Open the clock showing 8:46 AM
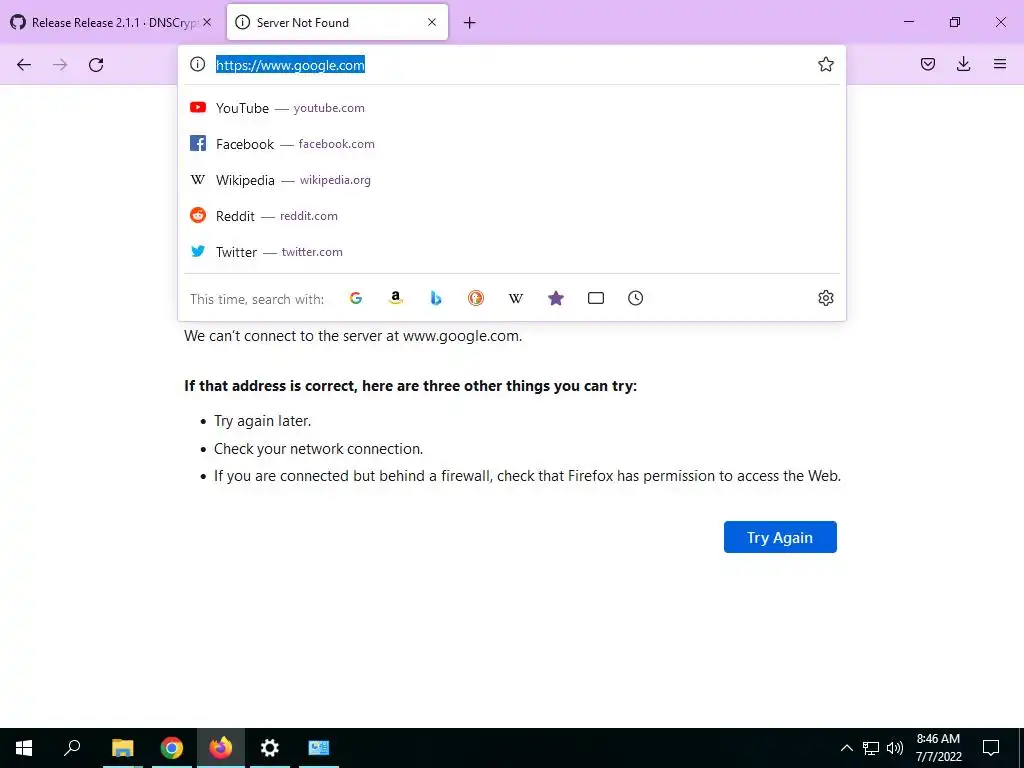Image resolution: width=1024 pixels, height=768 pixels. [938, 748]
